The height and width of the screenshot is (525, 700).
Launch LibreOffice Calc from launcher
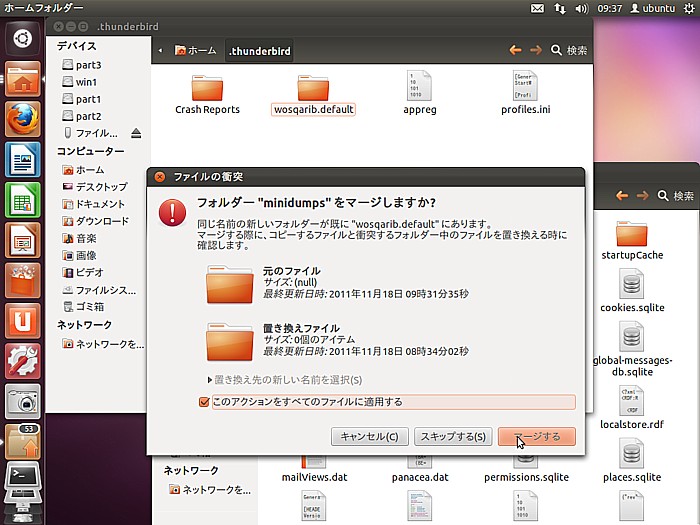tap(22, 200)
